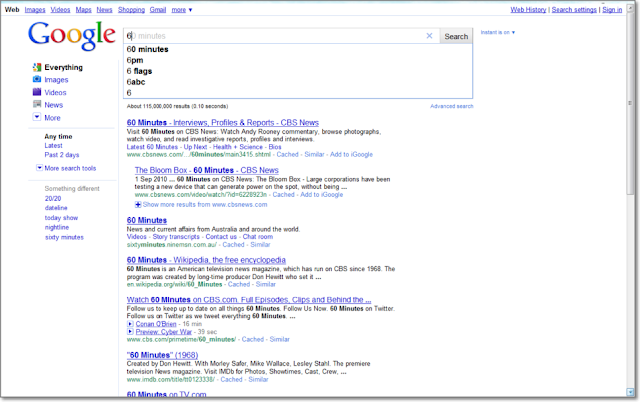Image resolution: width=640 pixels, height=402 pixels.
Task: Filter results by Latest
Action: (x=53, y=145)
